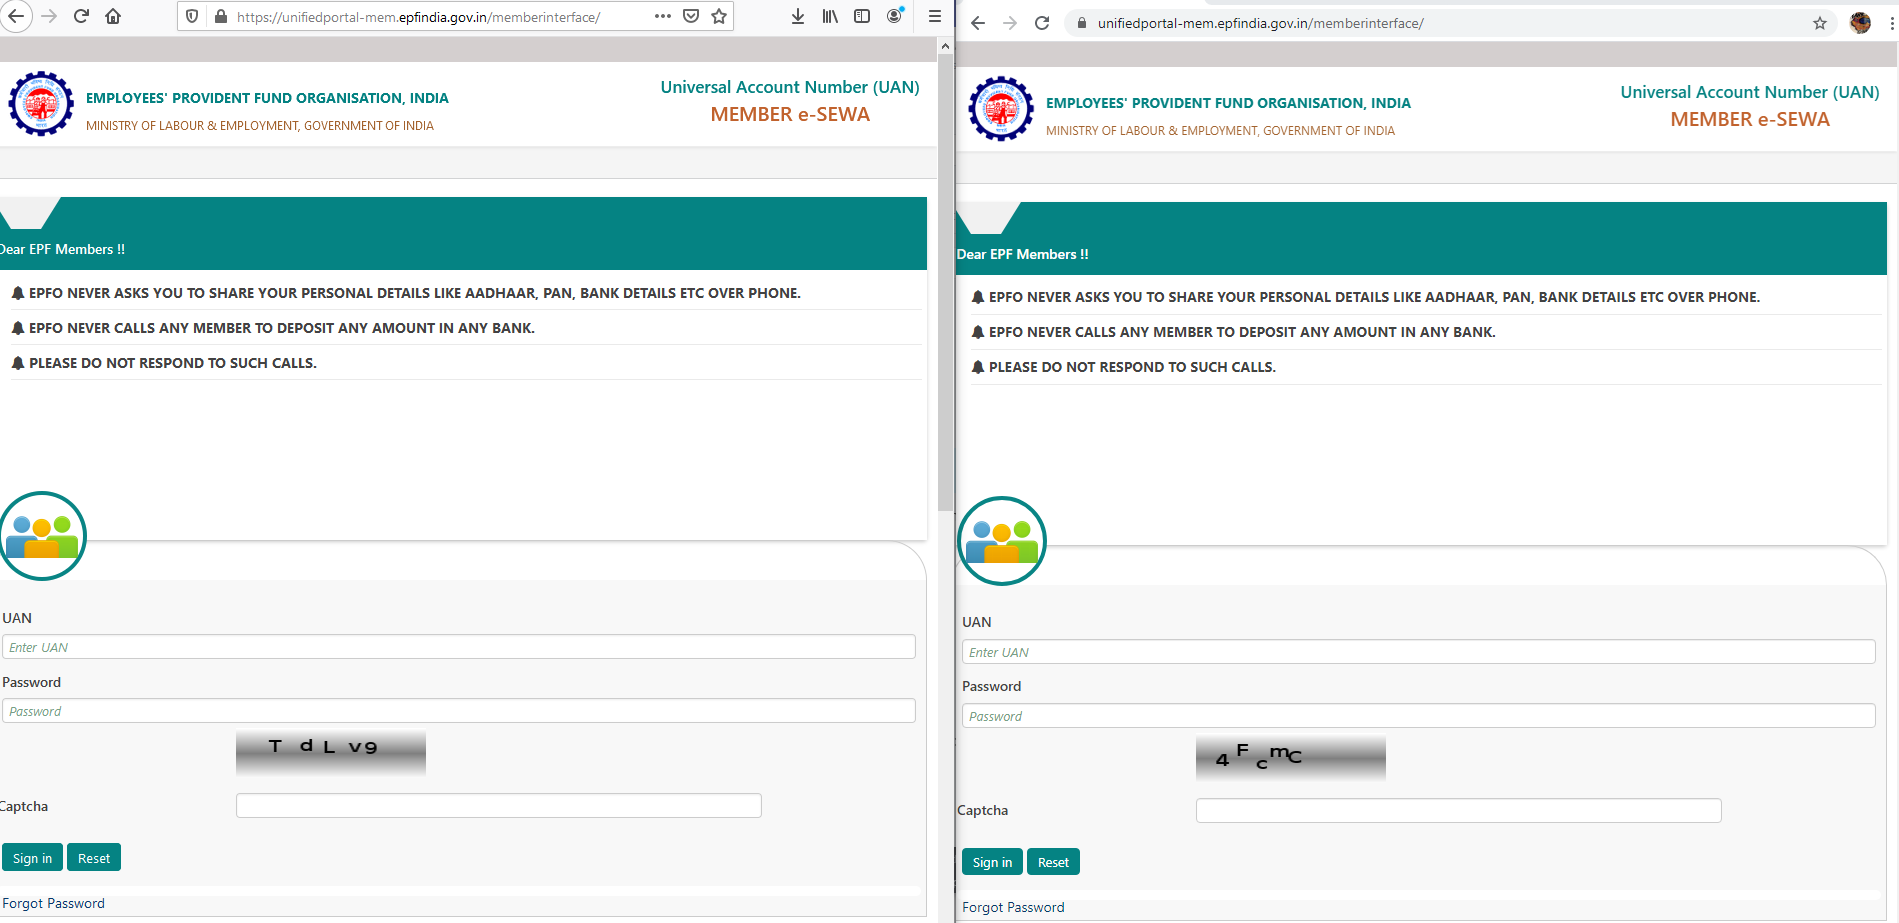Click the Firefox back arrow
The height and width of the screenshot is (923, 1899).
(16, 16)
